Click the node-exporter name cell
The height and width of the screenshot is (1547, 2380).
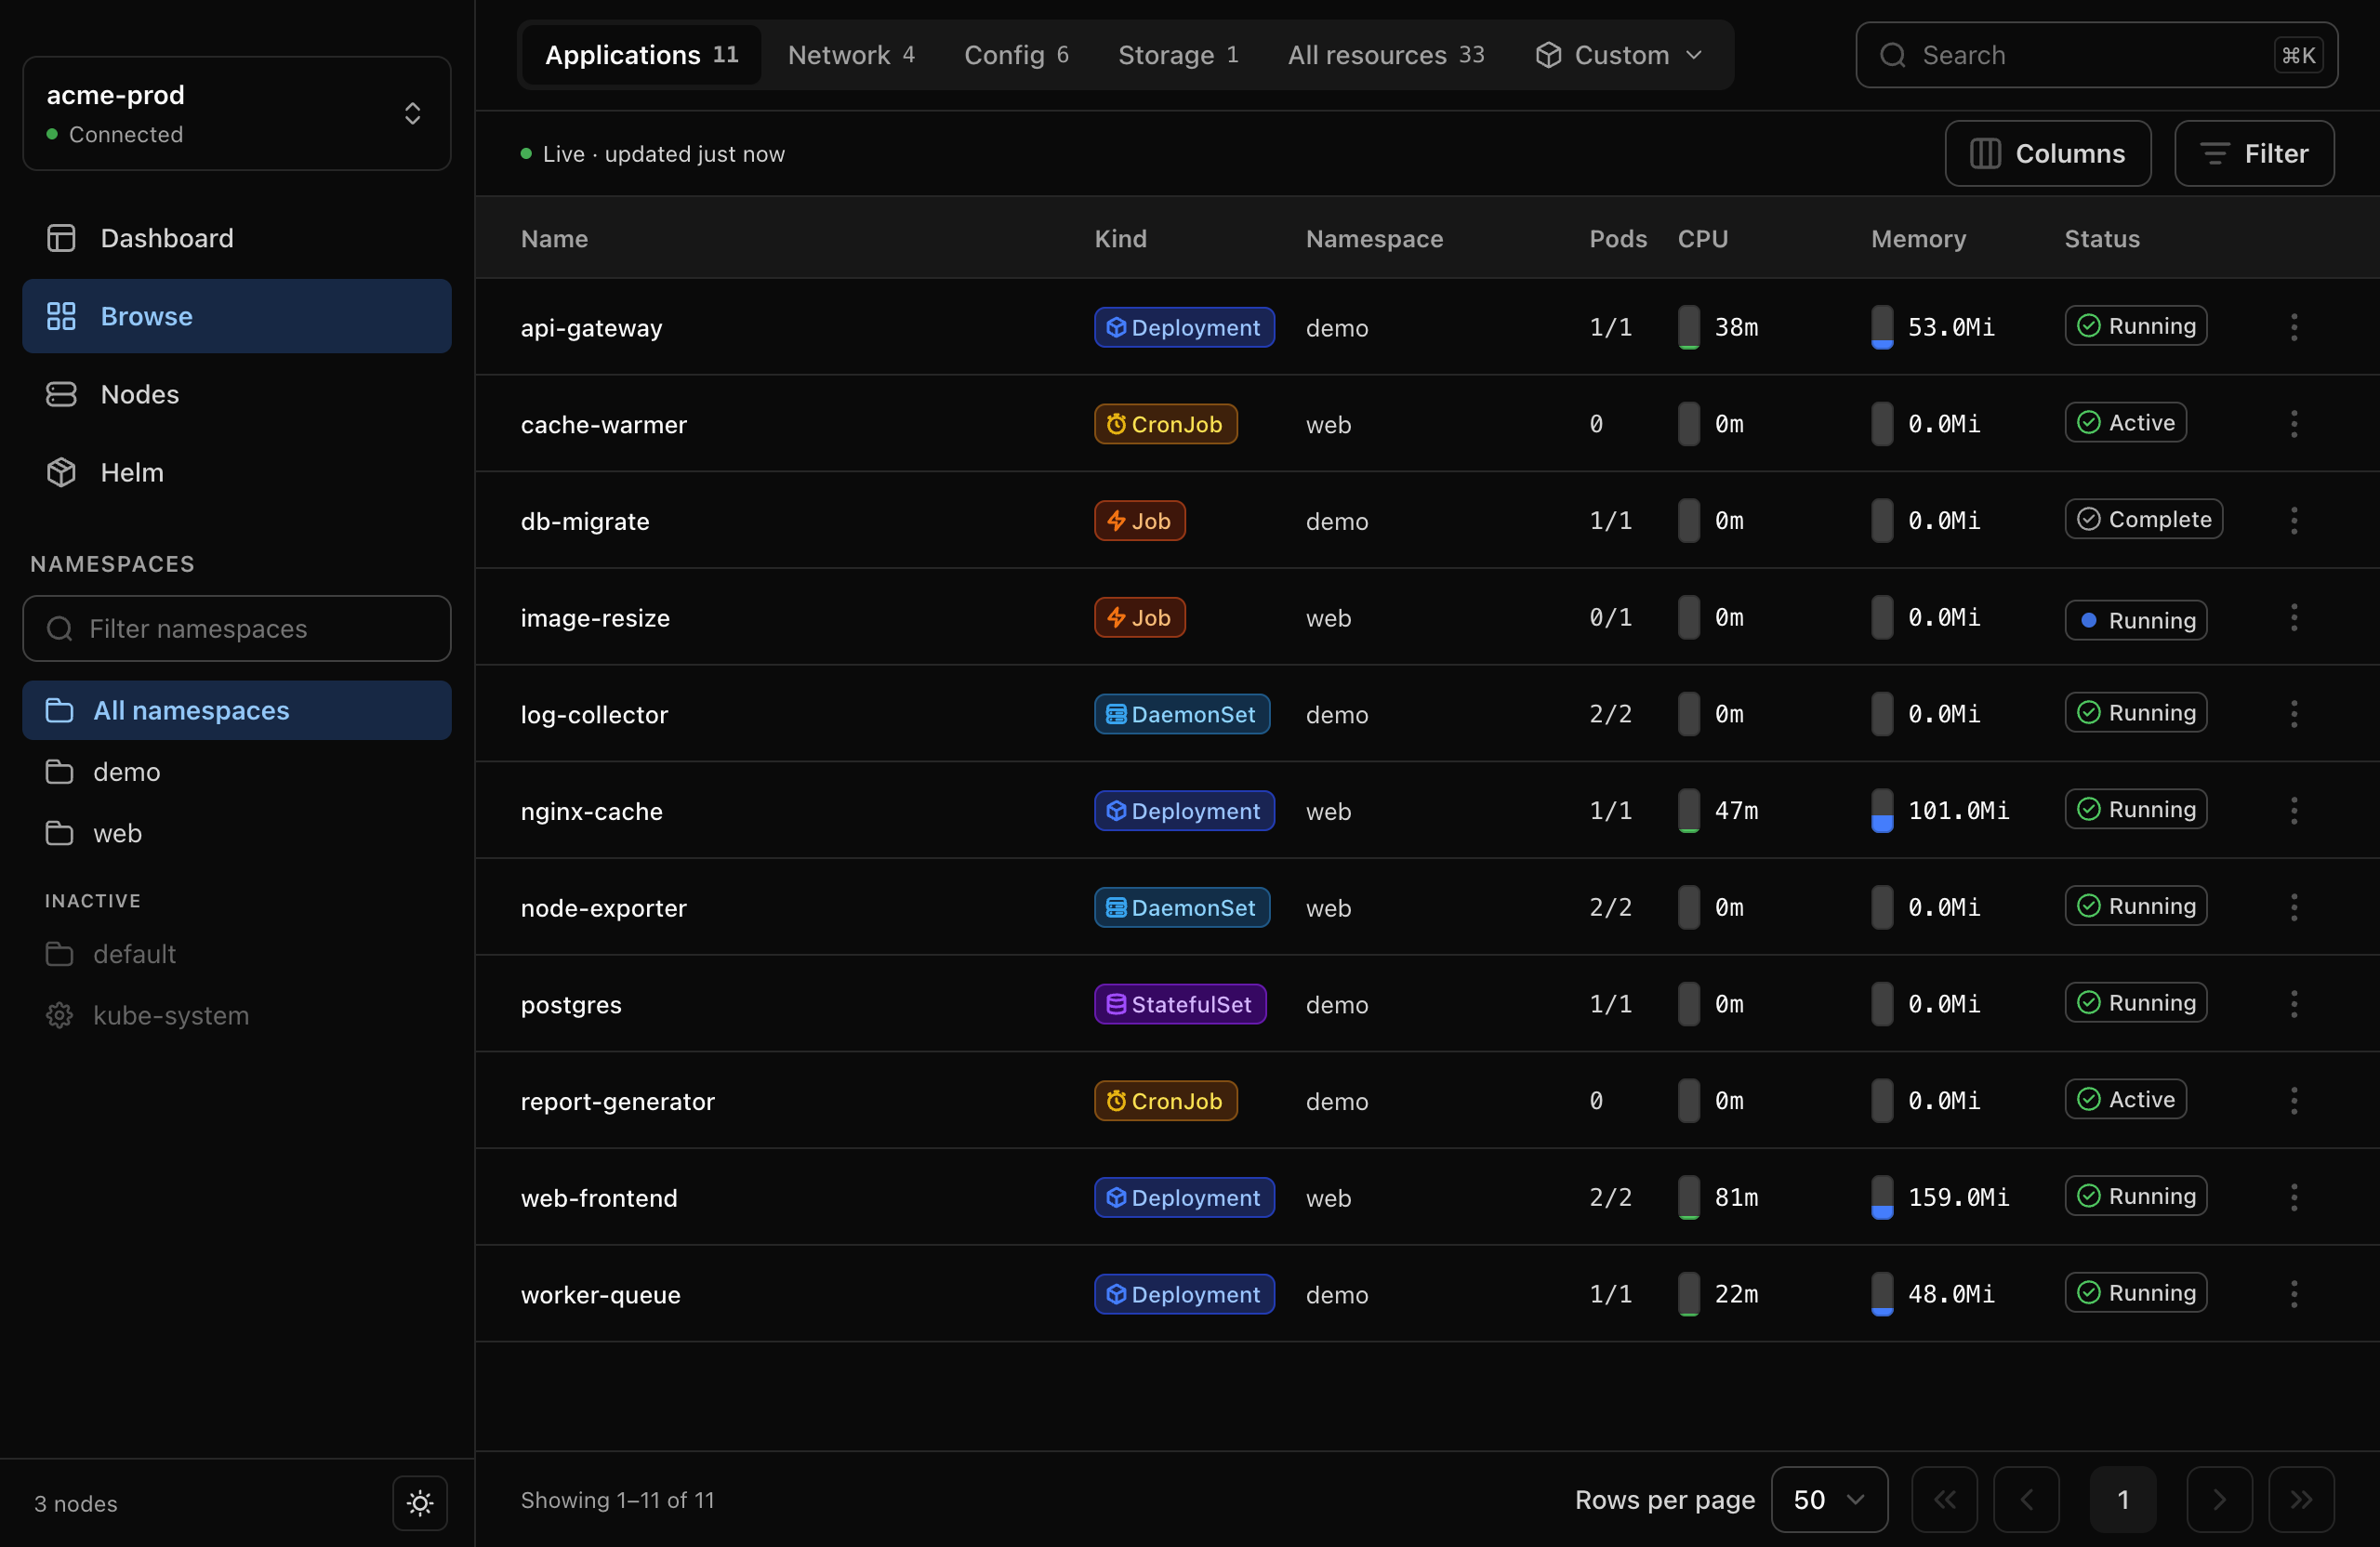(x=603, y=908)
